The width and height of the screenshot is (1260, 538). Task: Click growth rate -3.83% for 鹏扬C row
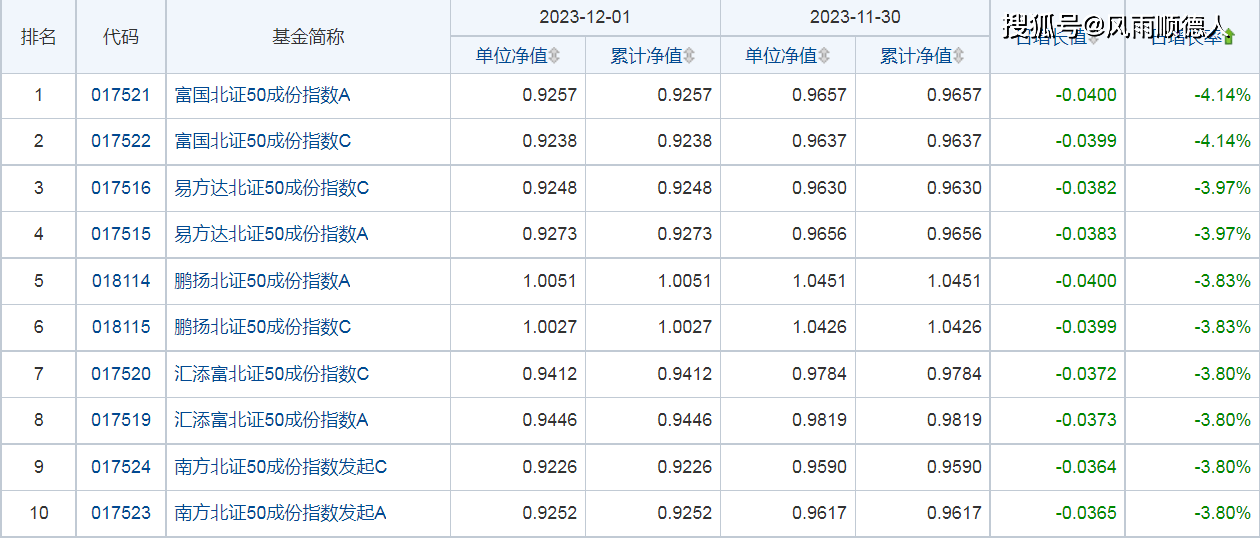tap(1222, 327)
